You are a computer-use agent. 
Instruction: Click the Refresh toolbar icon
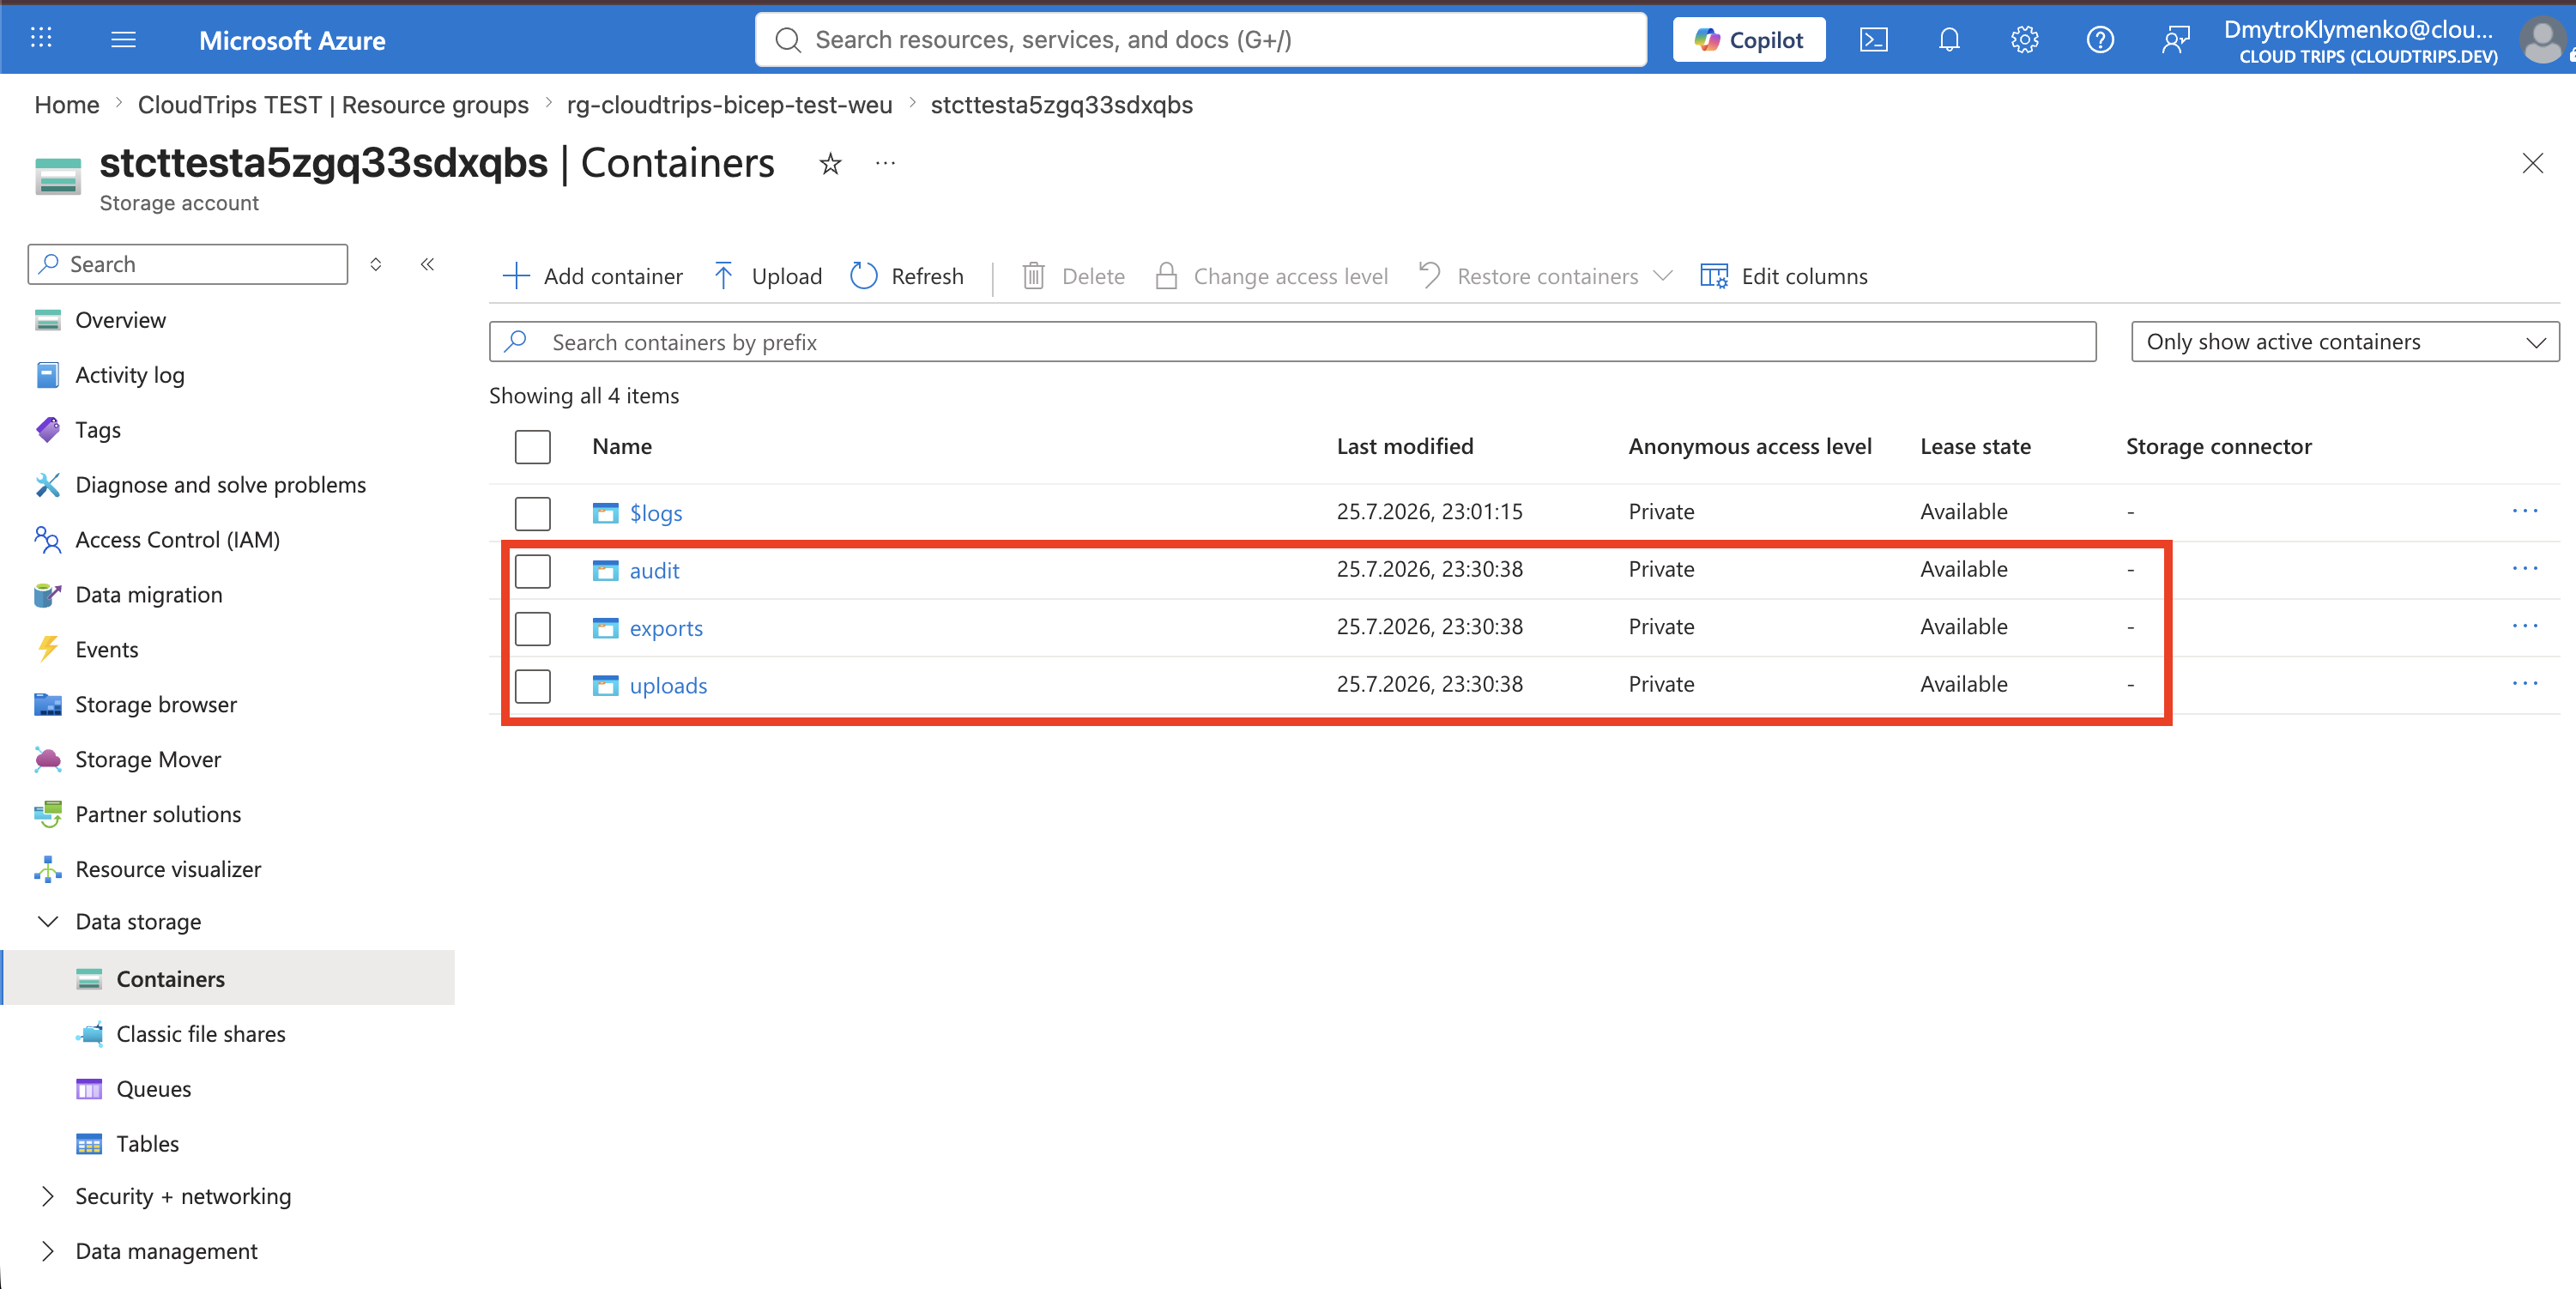pos(863,276)
